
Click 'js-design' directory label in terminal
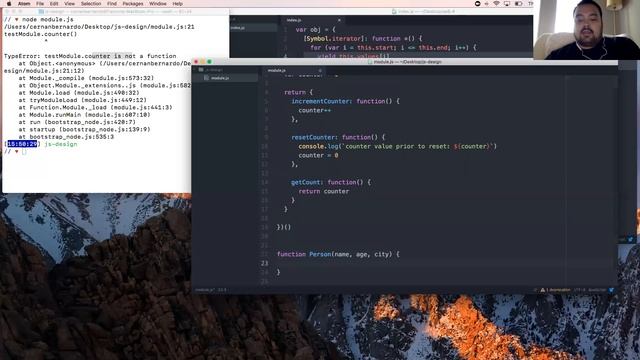tap(61, 144)
